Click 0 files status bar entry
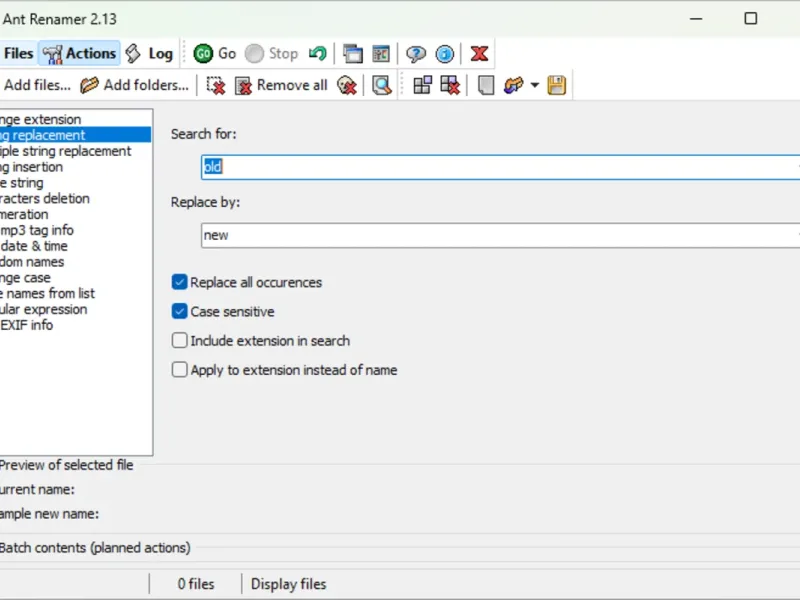 (196, 584)
